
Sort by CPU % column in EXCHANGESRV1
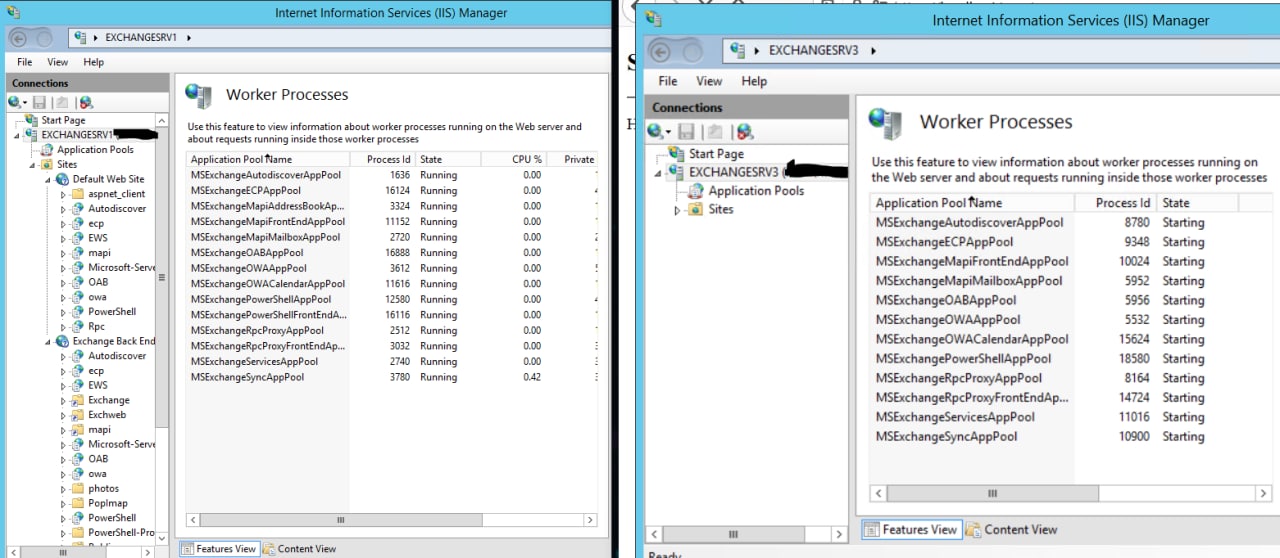(515, 159)
